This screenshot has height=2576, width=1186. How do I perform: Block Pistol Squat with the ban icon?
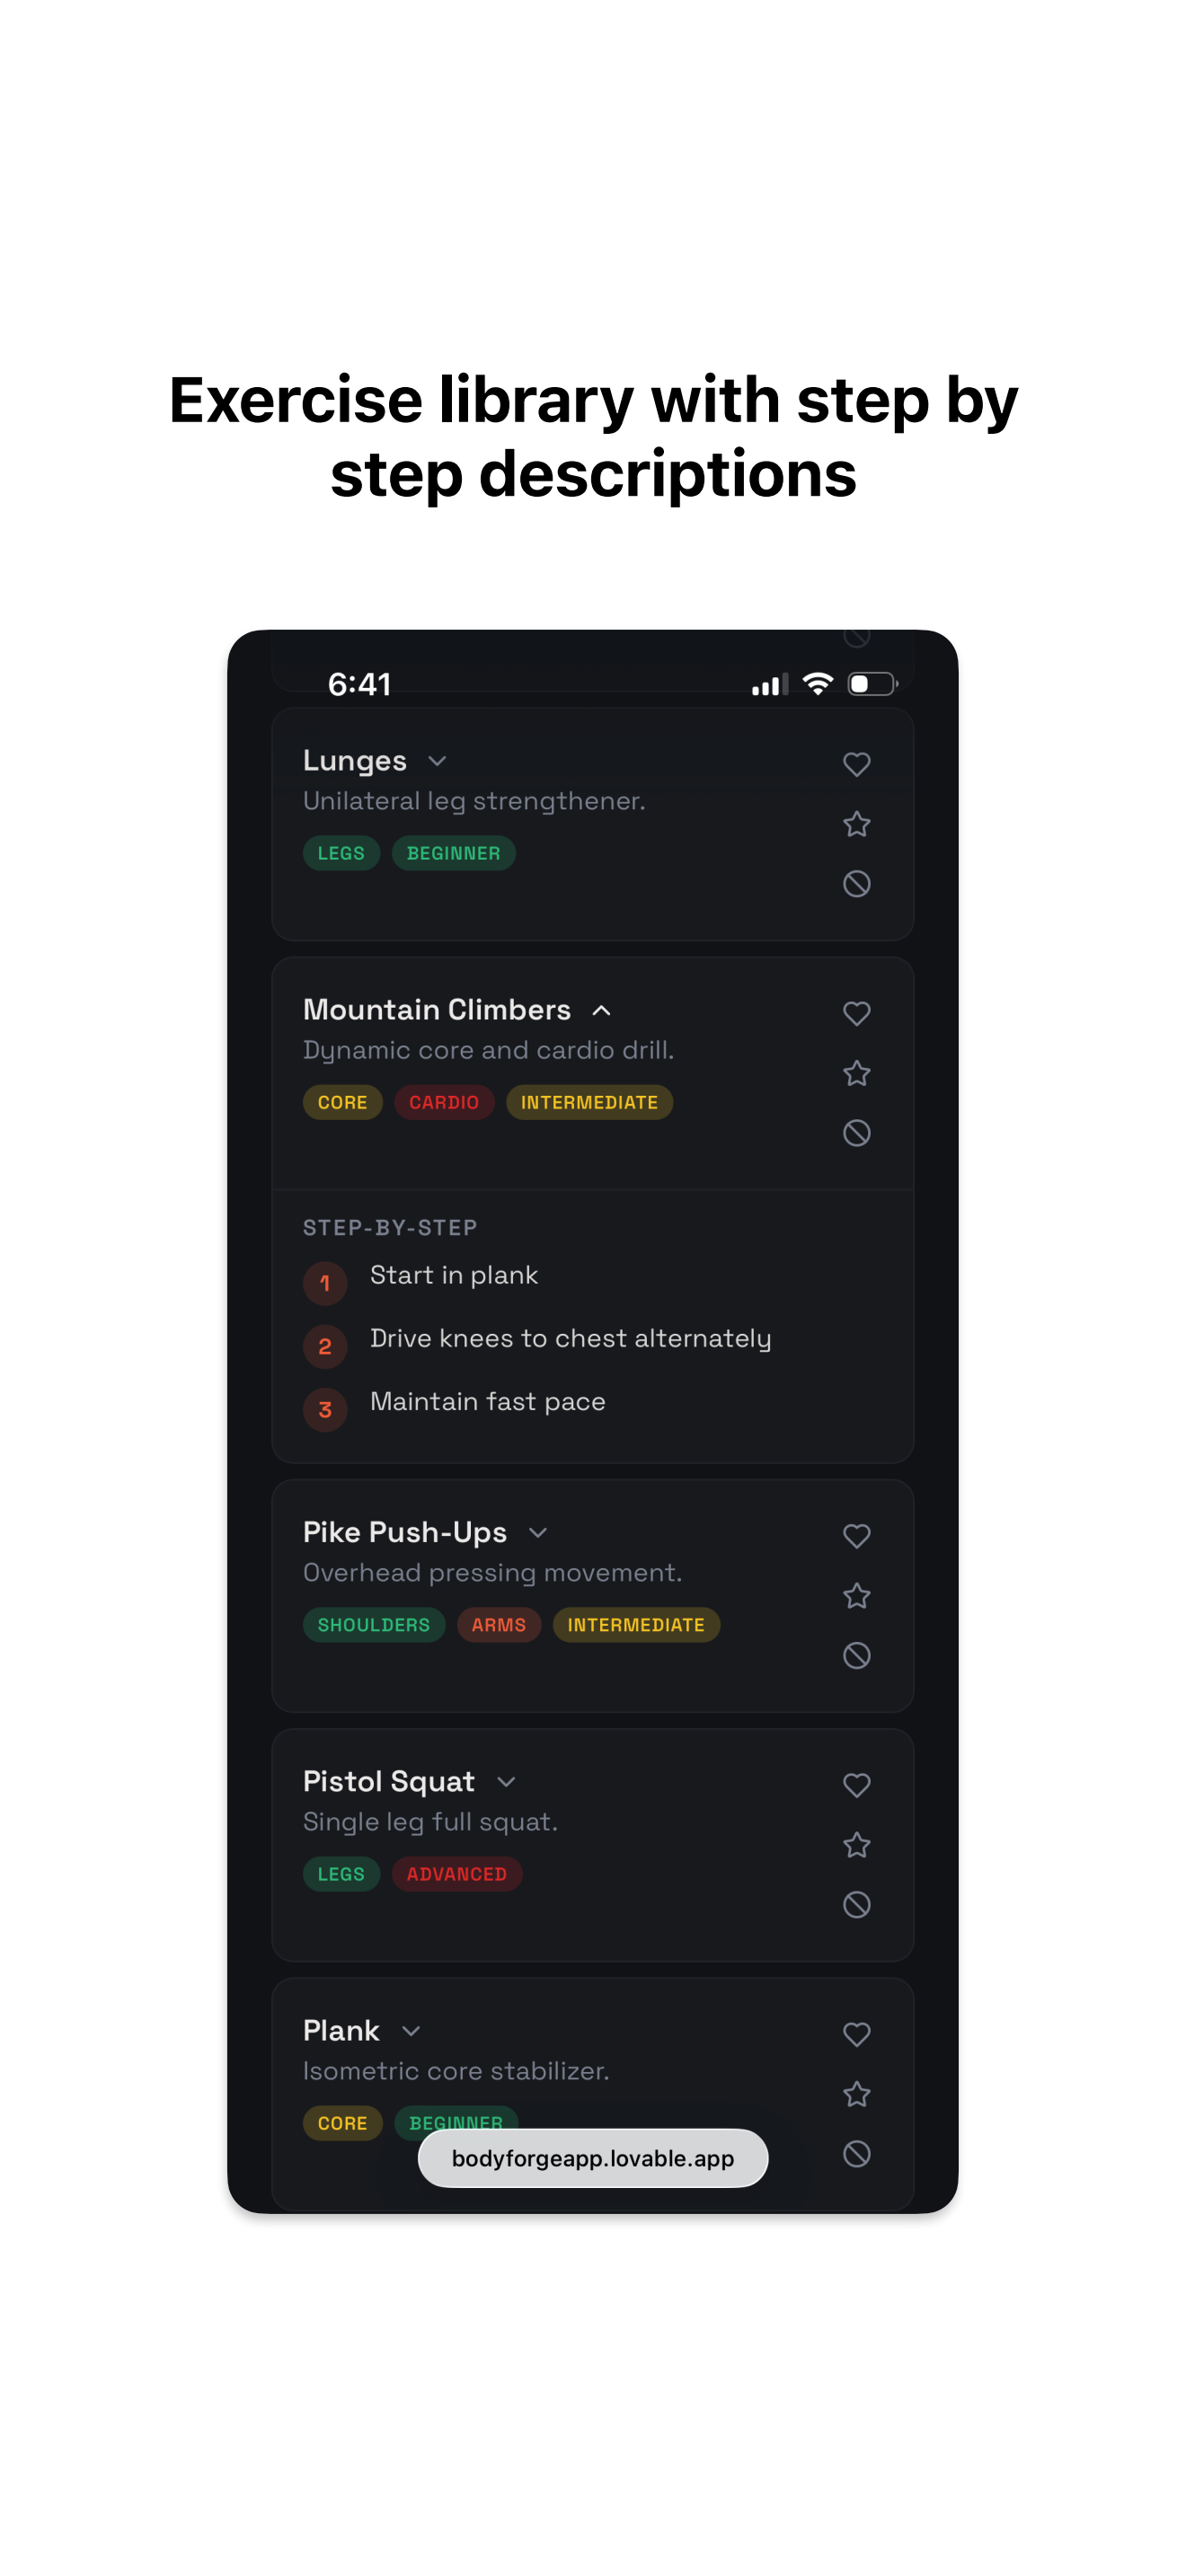pos(856,1905)
